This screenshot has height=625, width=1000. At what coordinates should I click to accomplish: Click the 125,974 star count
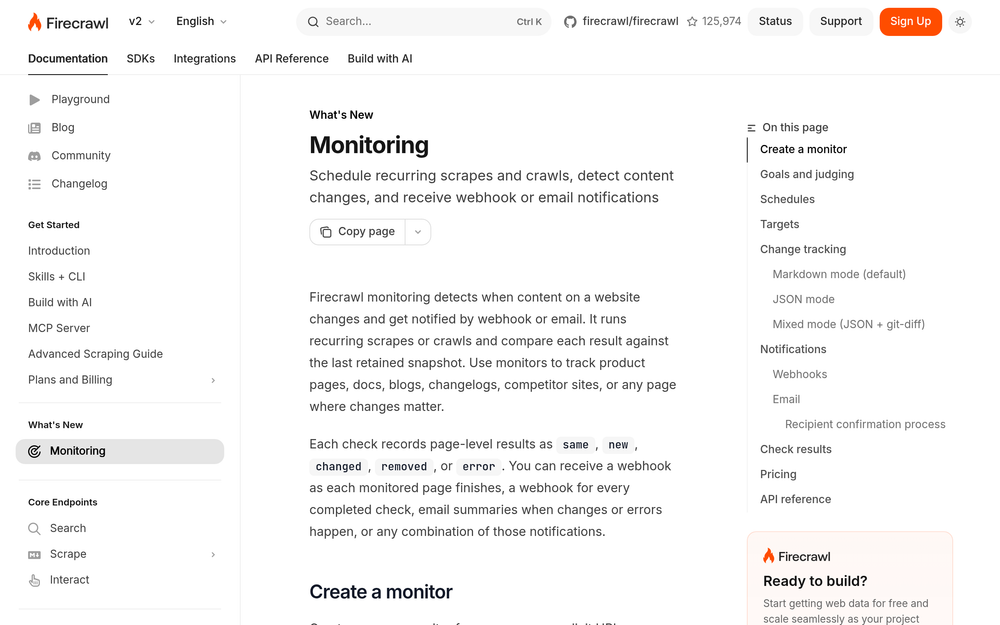click(721, 22)
